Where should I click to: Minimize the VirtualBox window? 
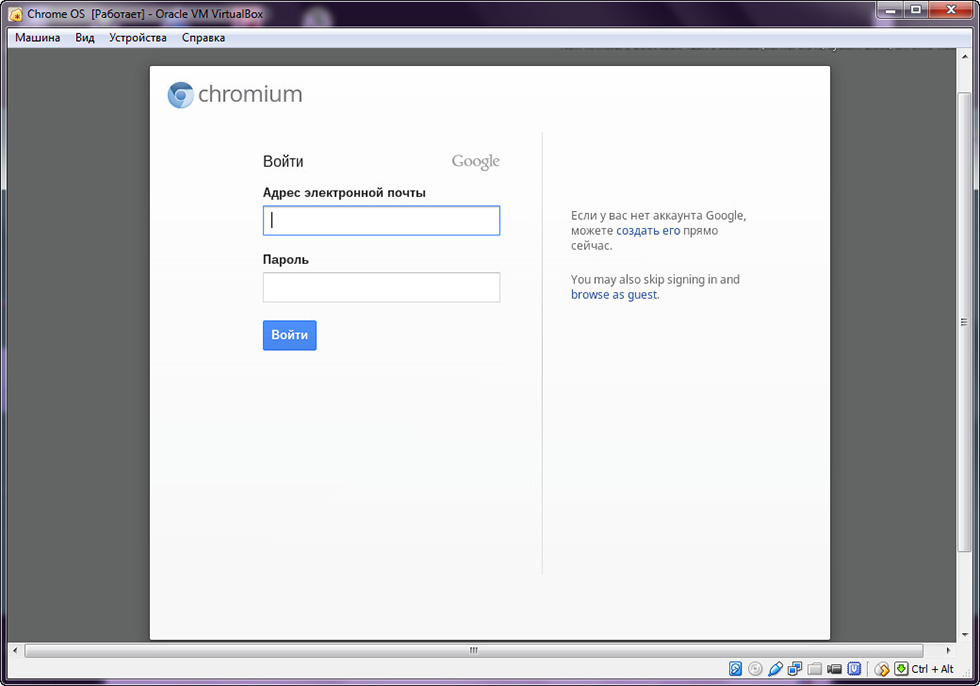coord(891,10)
